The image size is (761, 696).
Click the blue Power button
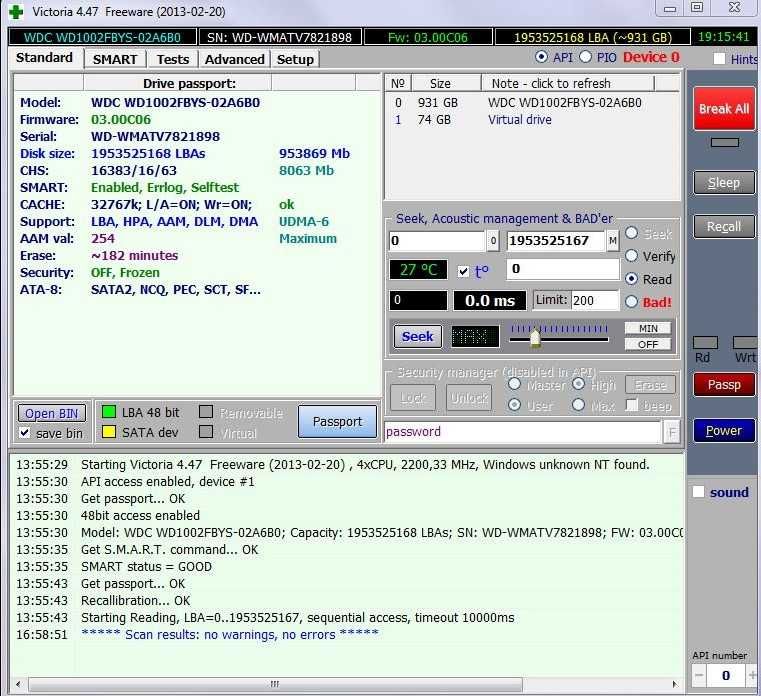click(724, 431)
